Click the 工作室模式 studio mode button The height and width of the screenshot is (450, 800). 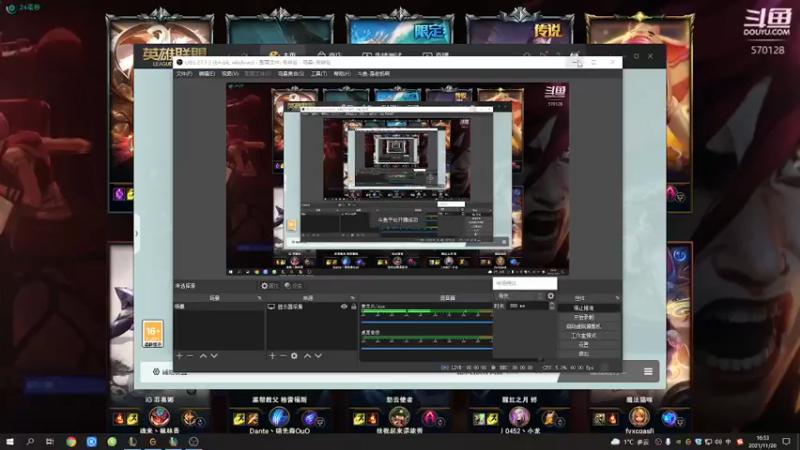pos(589,336)
